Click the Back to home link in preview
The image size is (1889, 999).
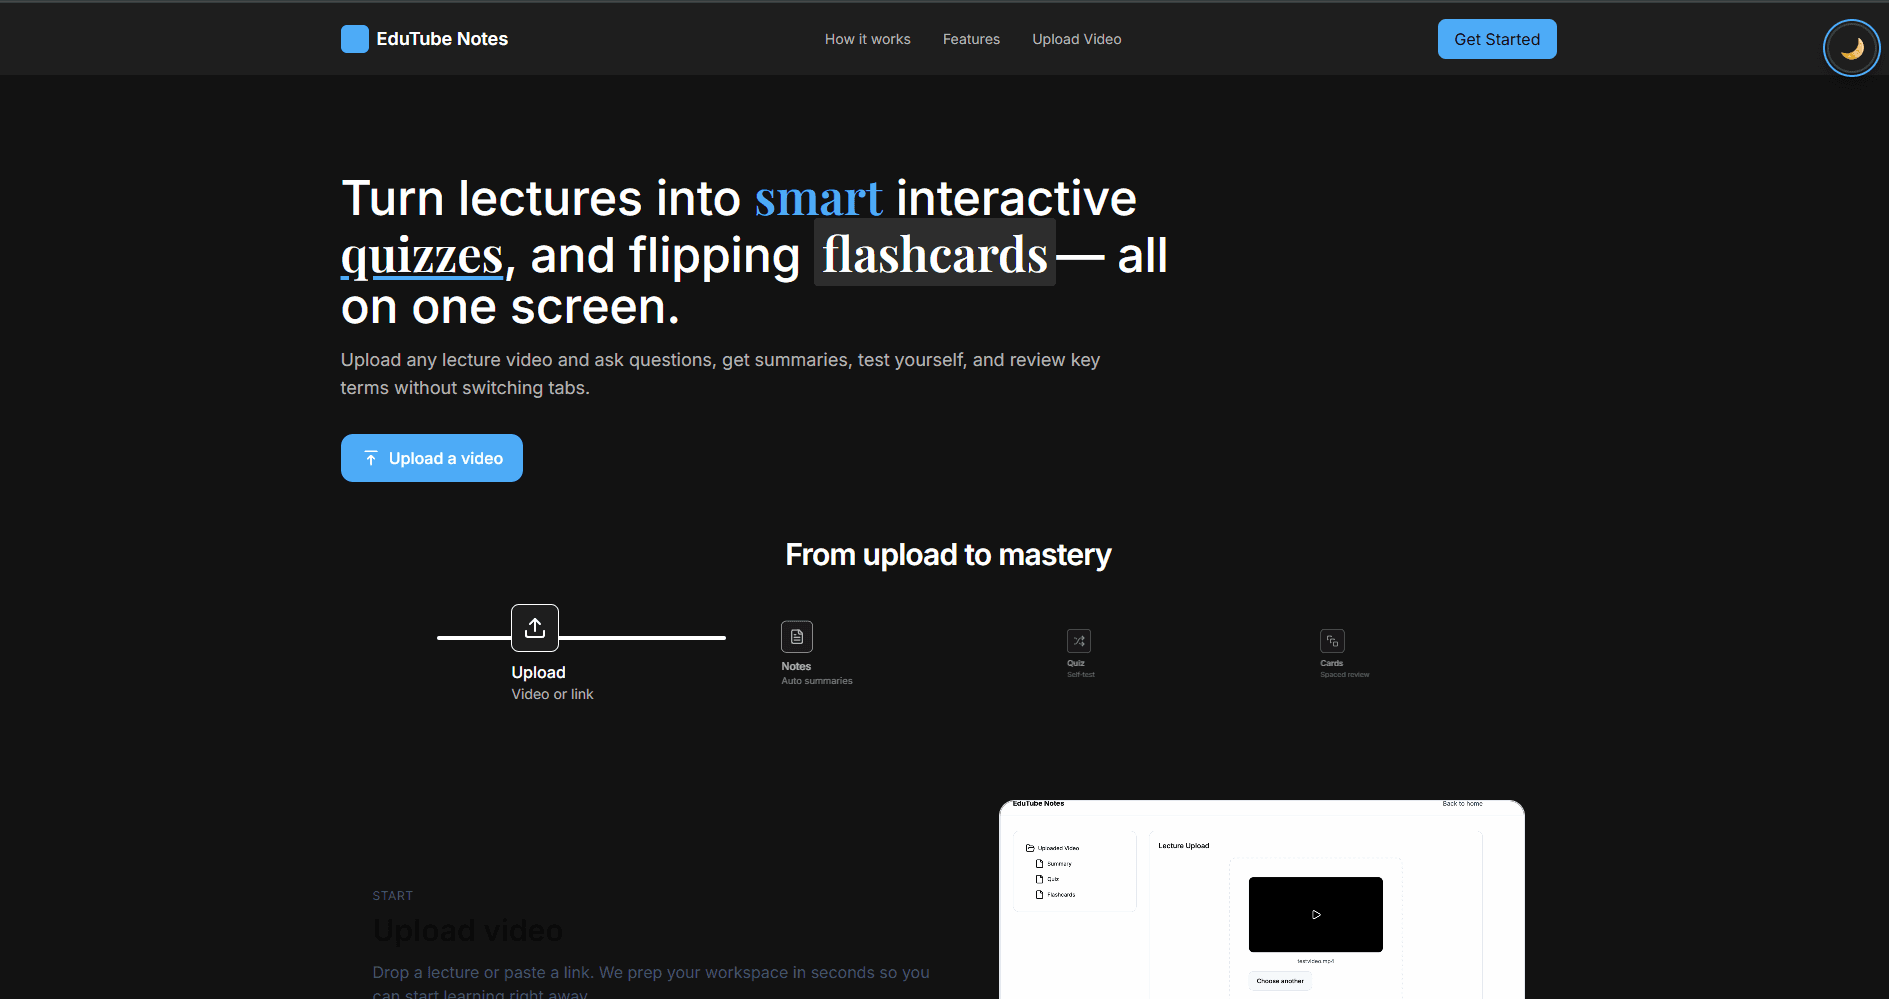(1462, 804)
